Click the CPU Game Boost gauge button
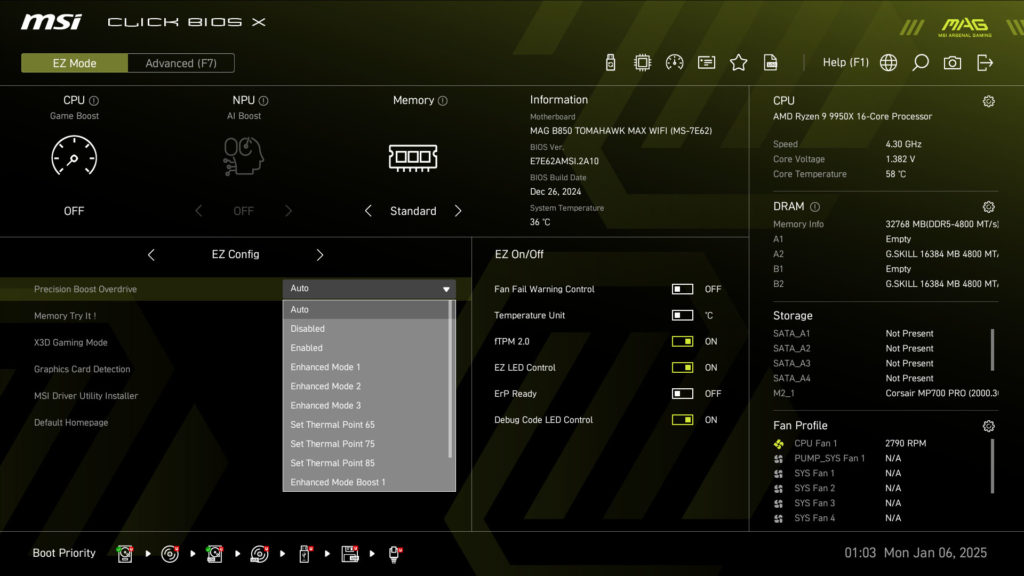1024x576 pixels. 74,157
